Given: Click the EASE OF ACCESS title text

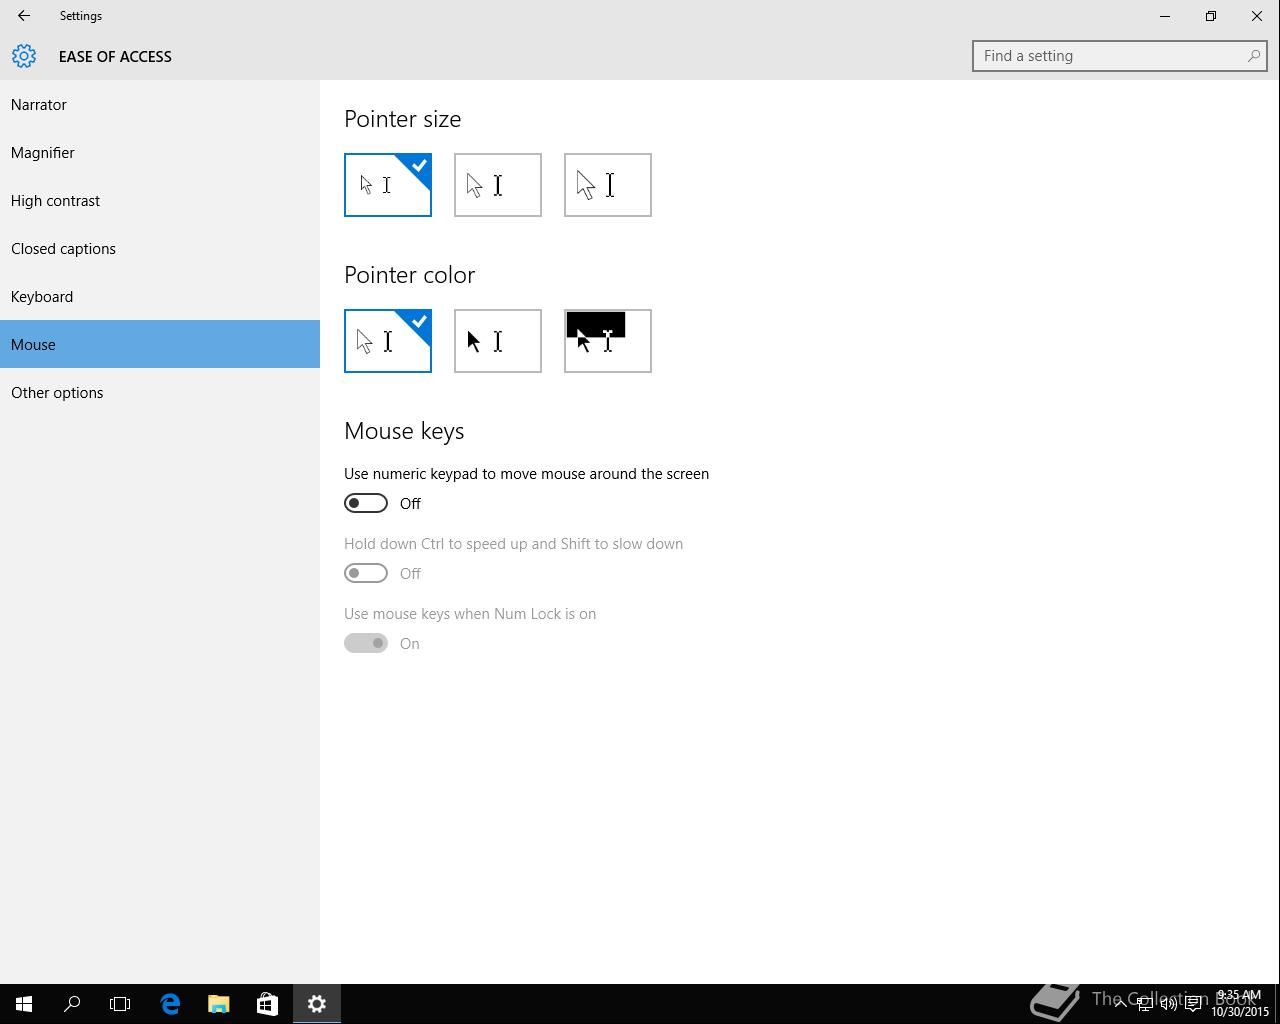Looking at the screenshot, I should click(115, 56).
